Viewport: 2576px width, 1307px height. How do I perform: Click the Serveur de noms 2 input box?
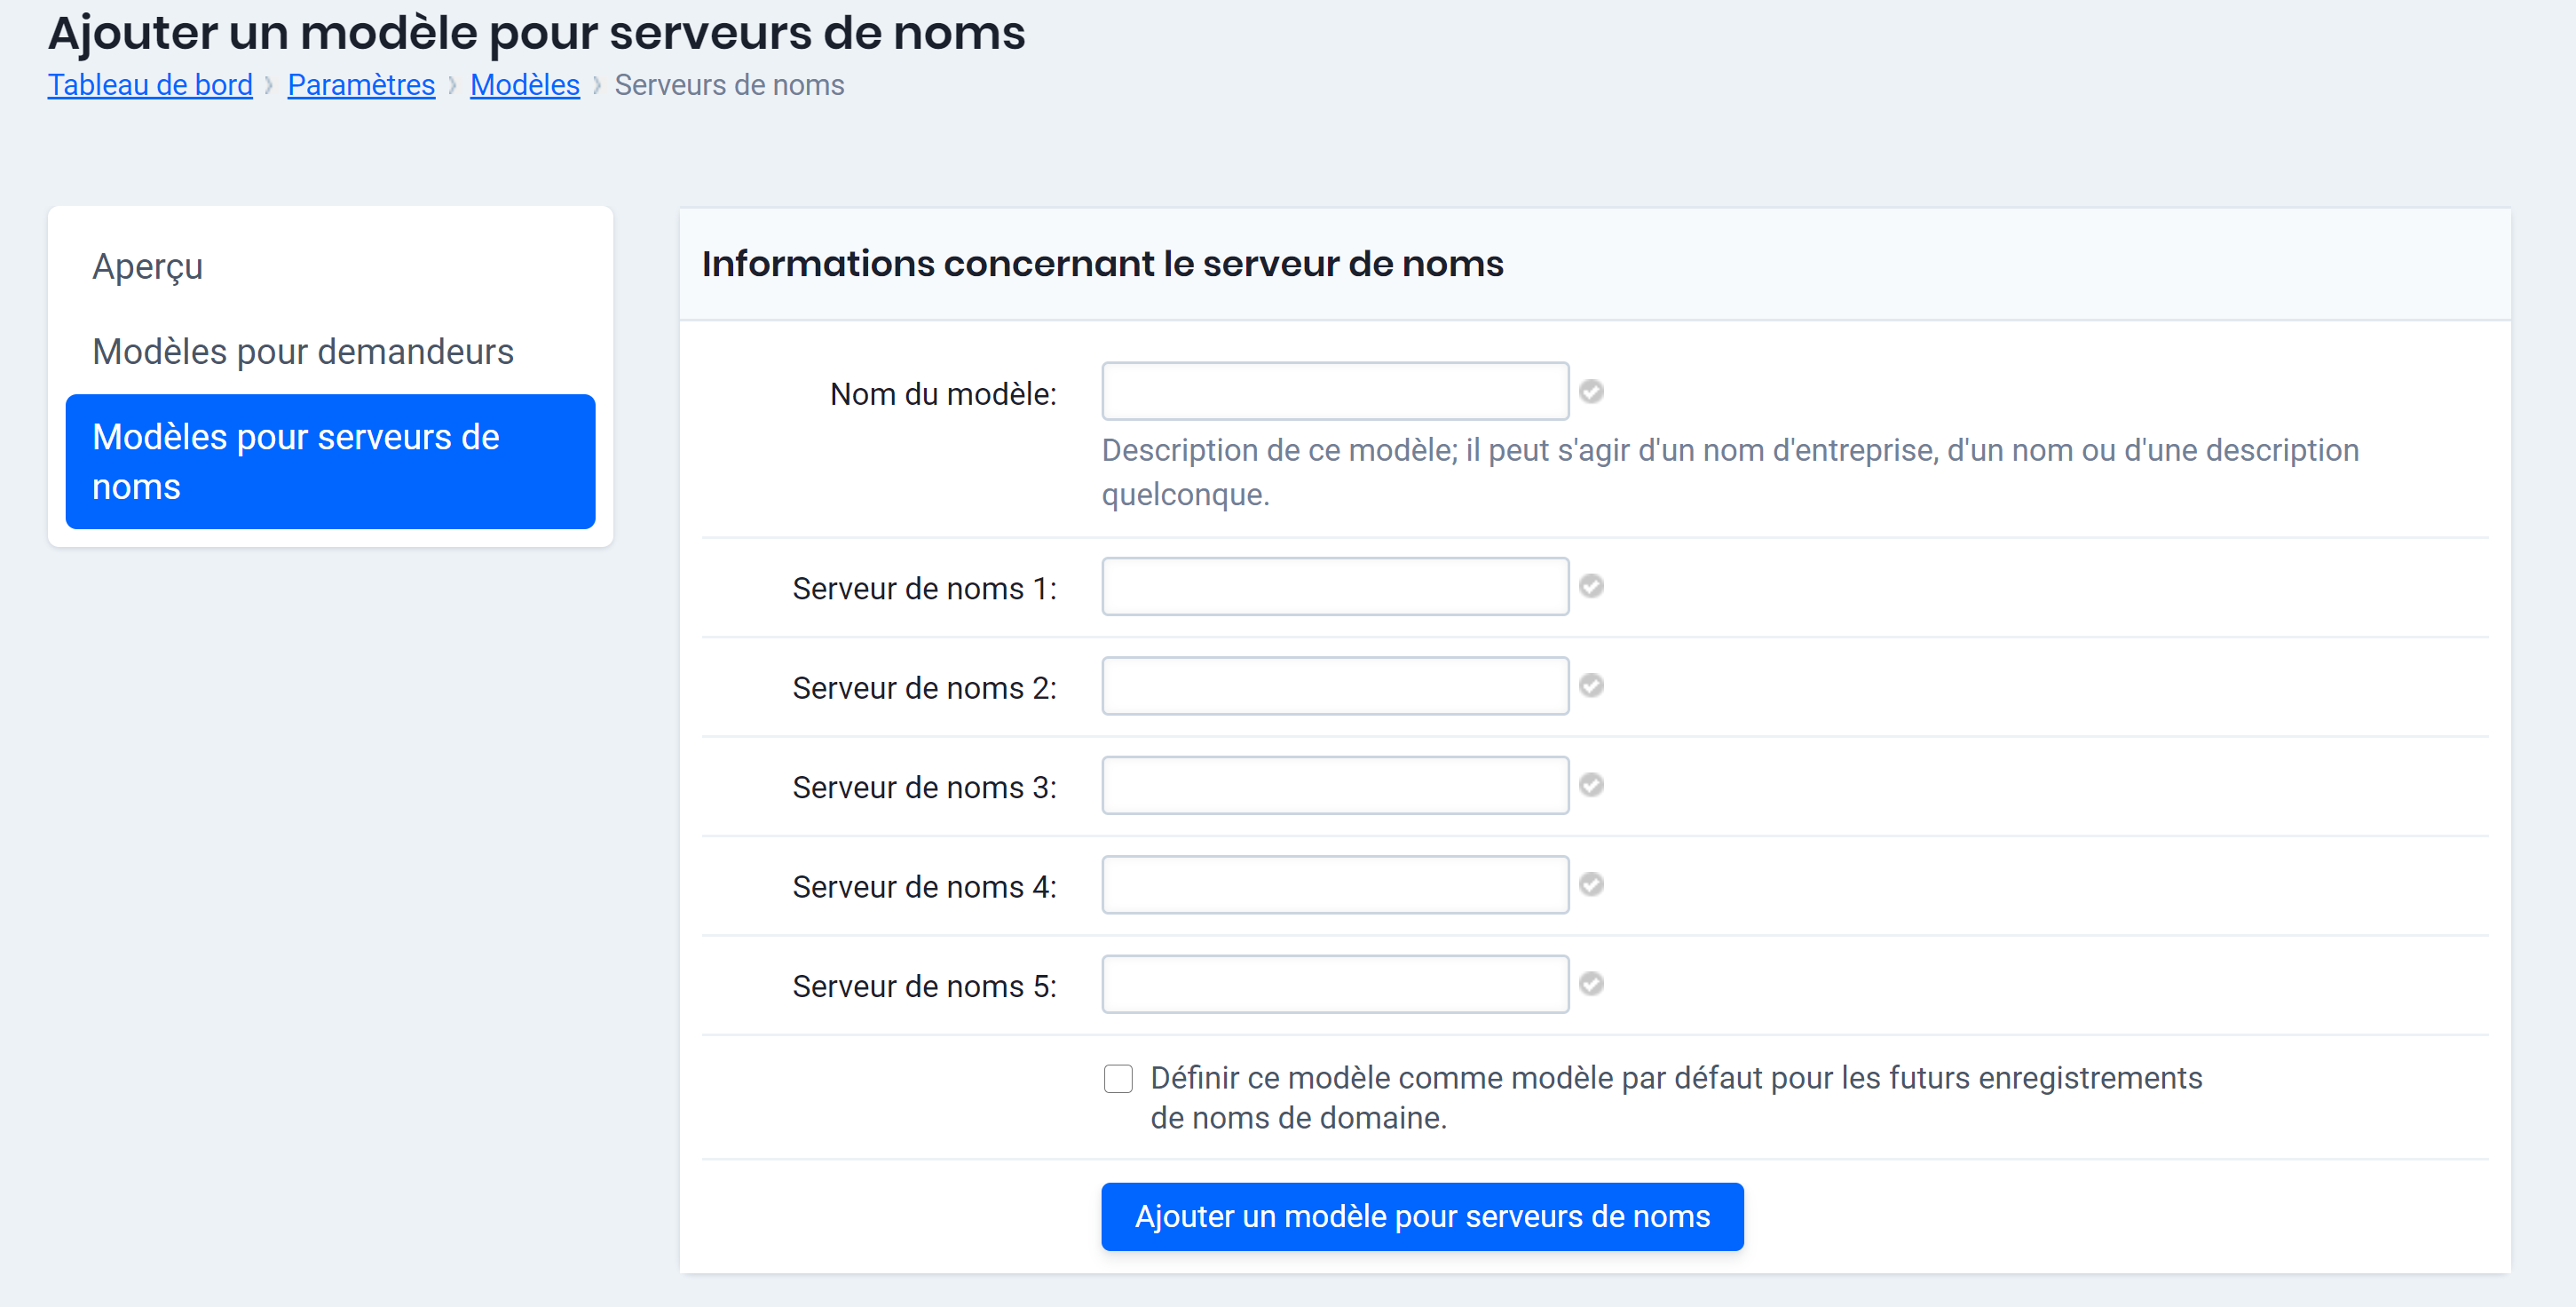(x=1334, y=686)
